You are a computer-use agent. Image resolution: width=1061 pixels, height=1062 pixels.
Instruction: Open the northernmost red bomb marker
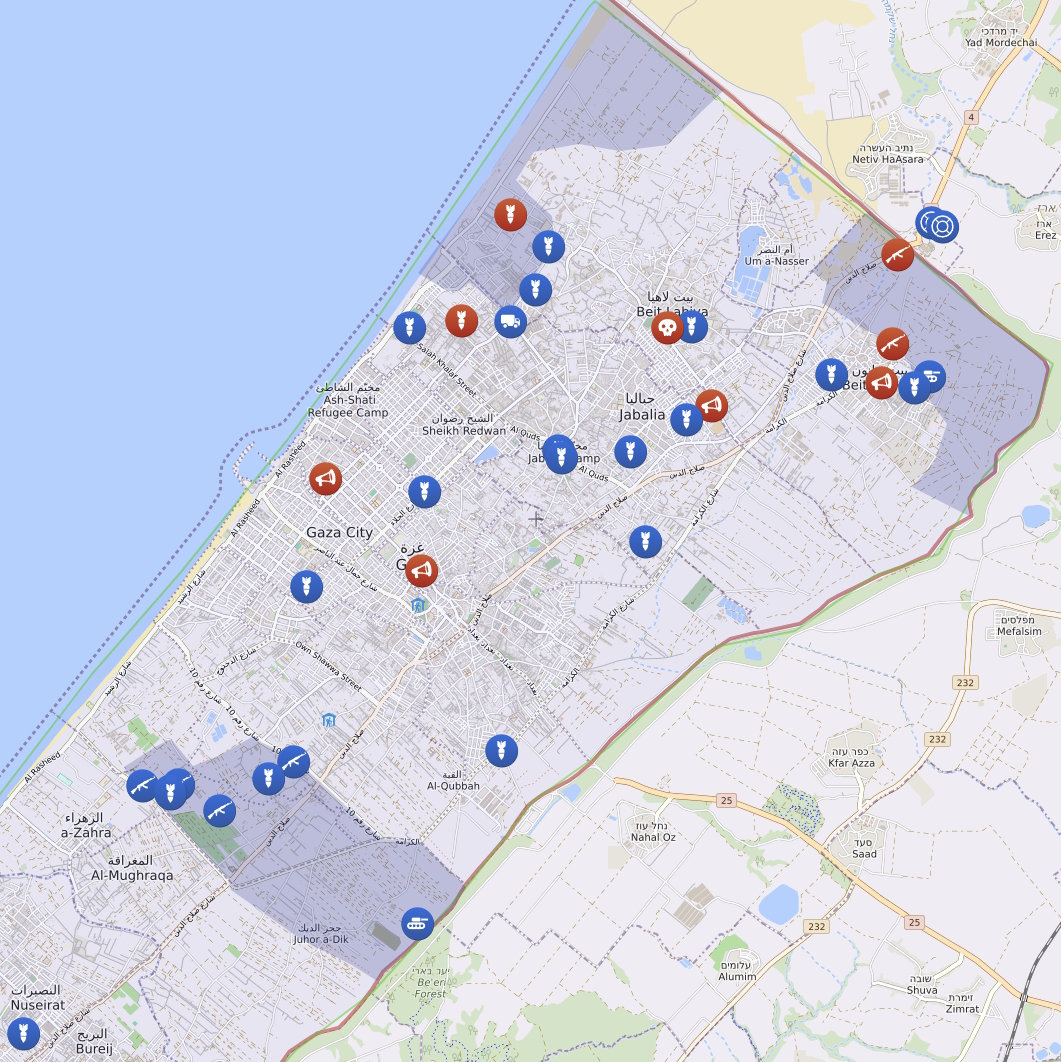pos(510,214)
